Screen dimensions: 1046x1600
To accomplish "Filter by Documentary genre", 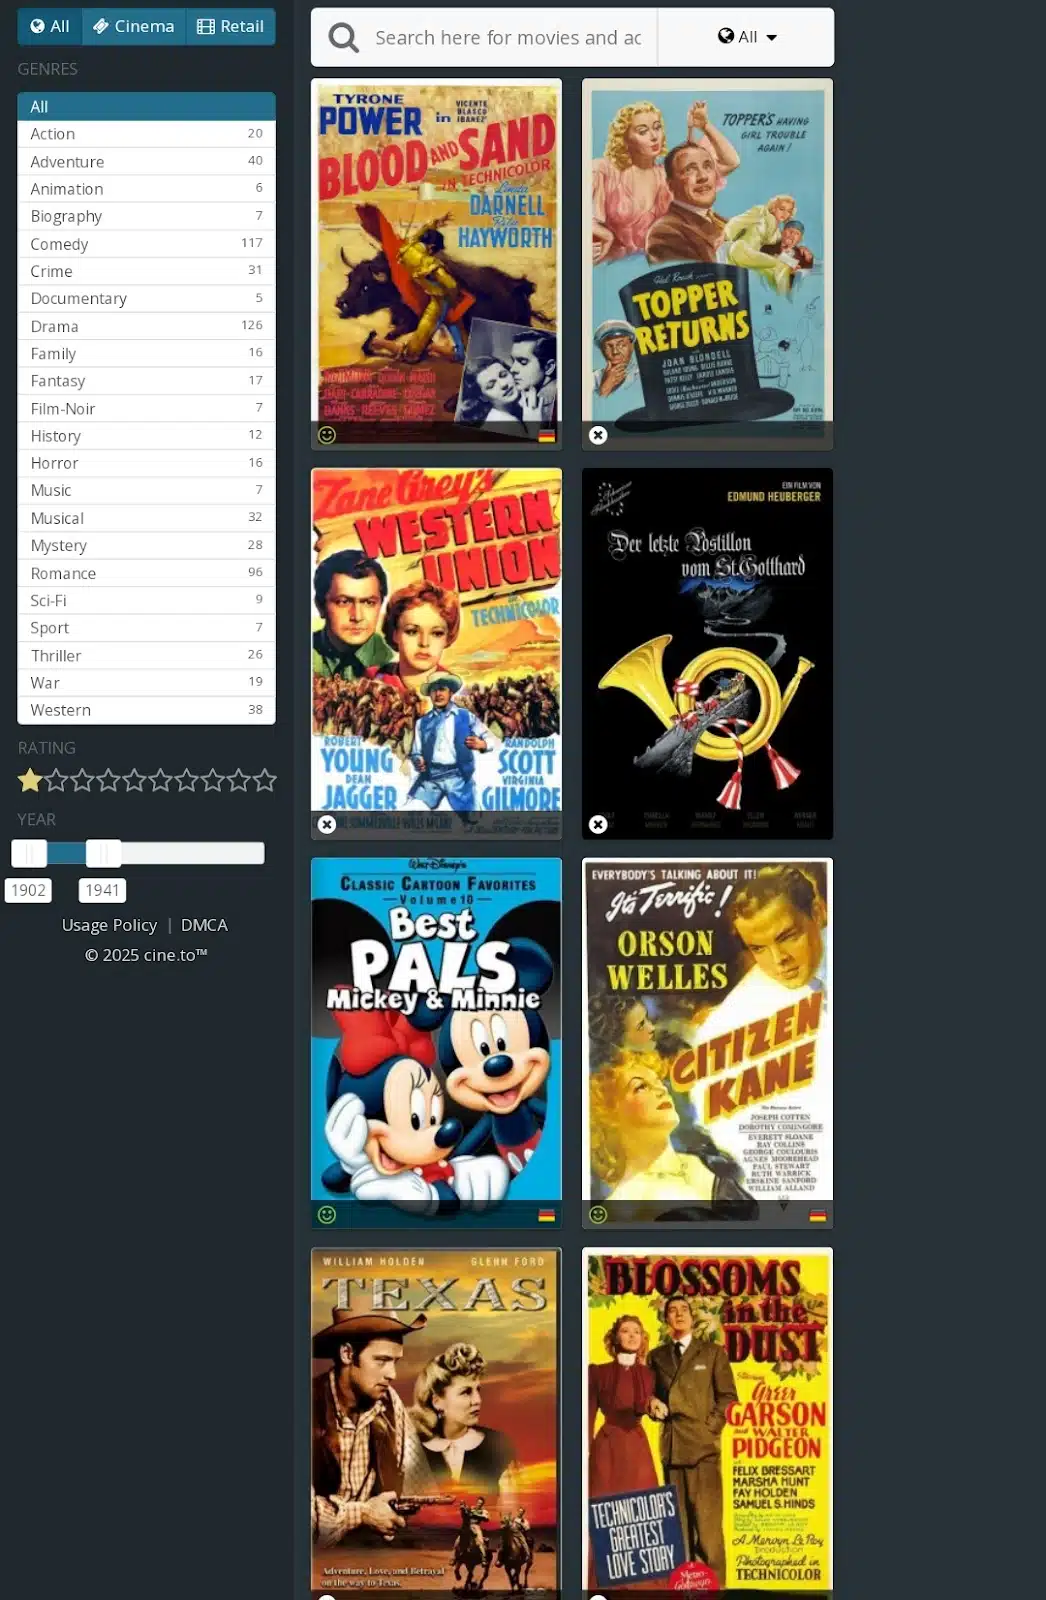I will (146, 298).
